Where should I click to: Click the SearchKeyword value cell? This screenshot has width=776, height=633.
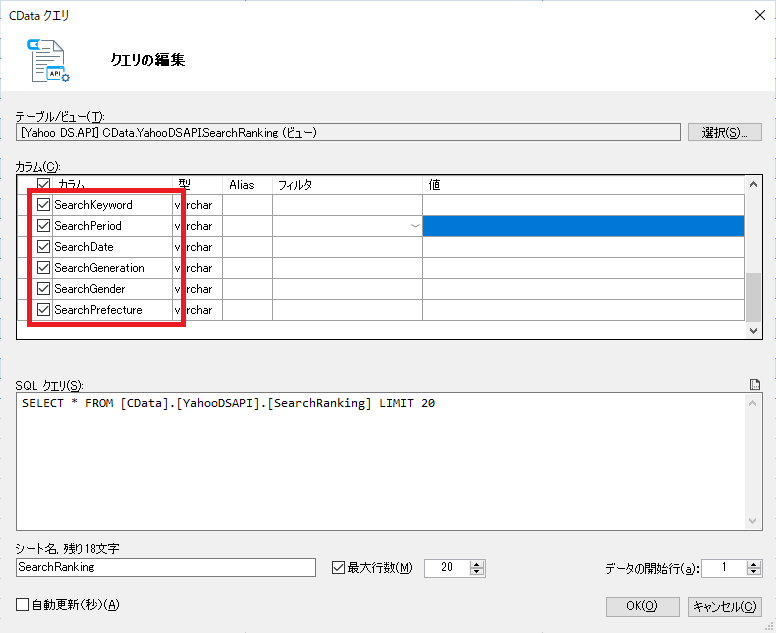coord(583,205)
